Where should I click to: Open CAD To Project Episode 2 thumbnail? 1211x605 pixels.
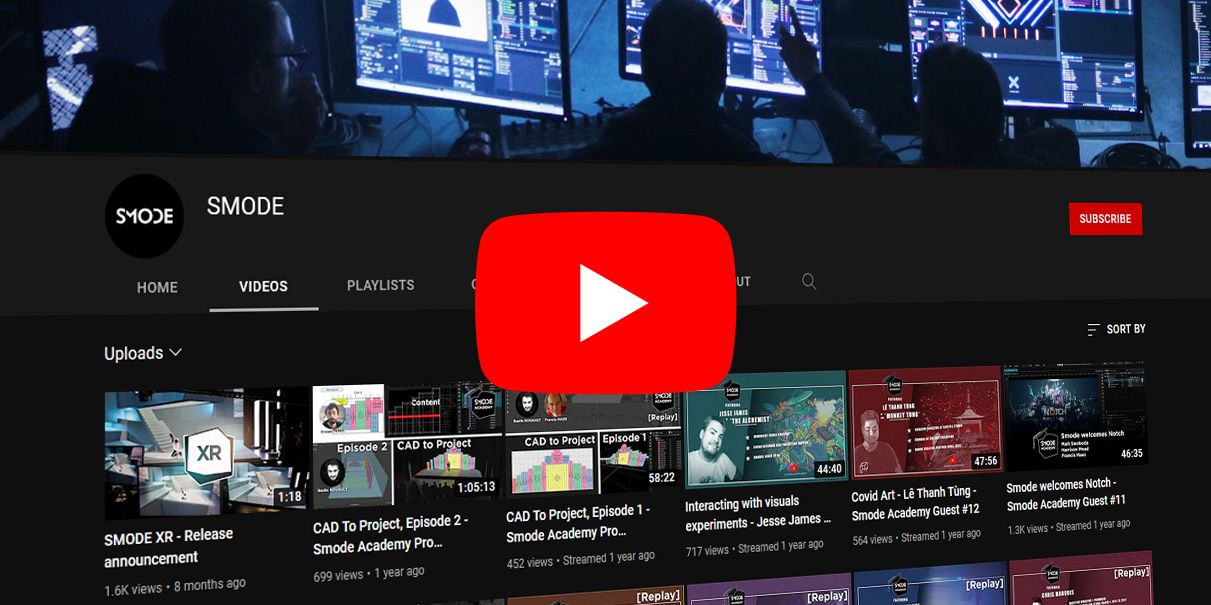point(405,442)
